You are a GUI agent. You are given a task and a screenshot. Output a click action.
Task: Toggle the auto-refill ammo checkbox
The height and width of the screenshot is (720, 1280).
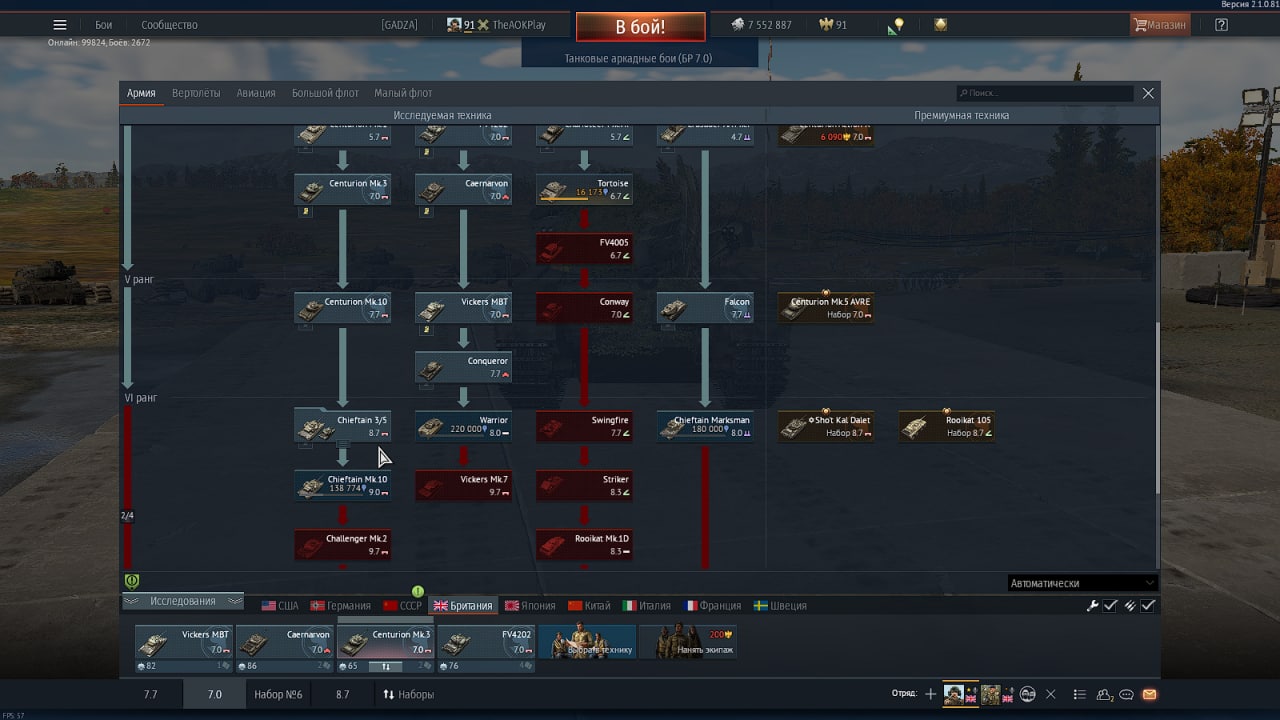(1148, 605)
